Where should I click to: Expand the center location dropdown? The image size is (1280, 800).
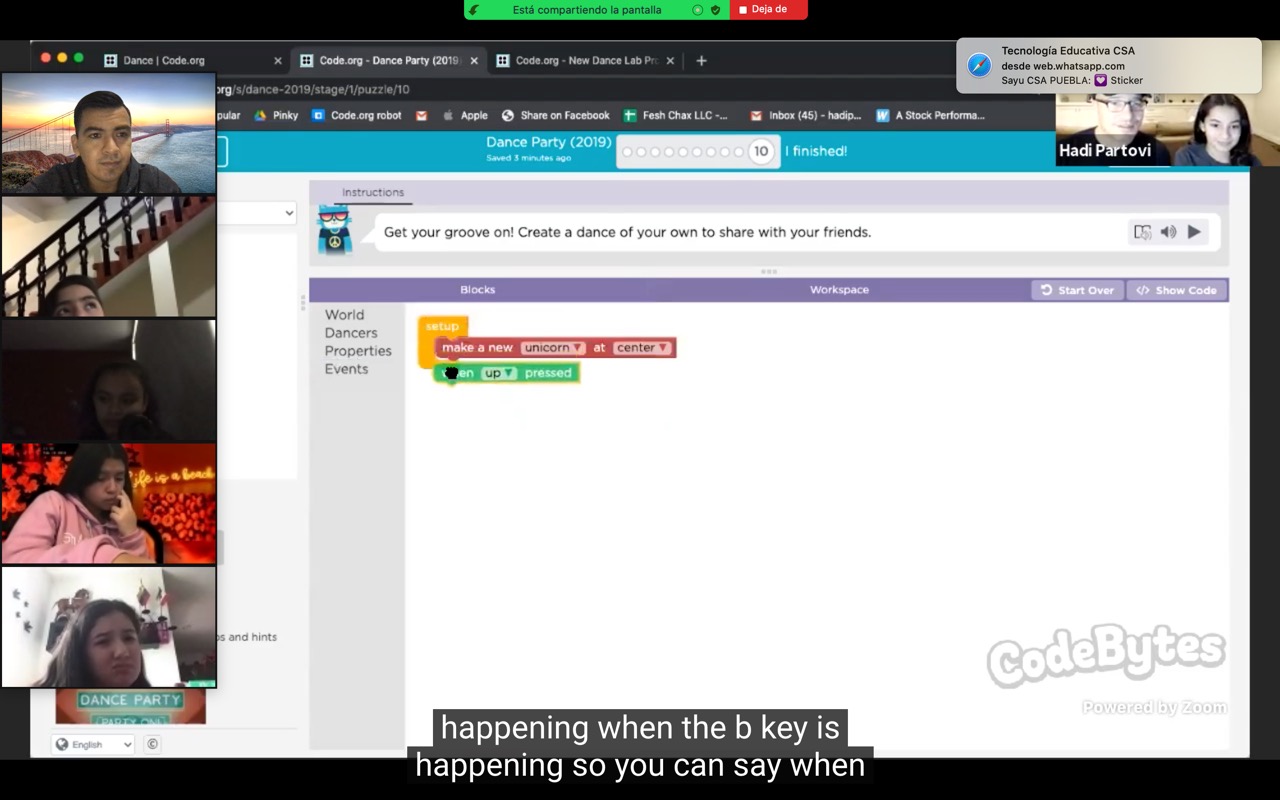(x=641, y=348)
